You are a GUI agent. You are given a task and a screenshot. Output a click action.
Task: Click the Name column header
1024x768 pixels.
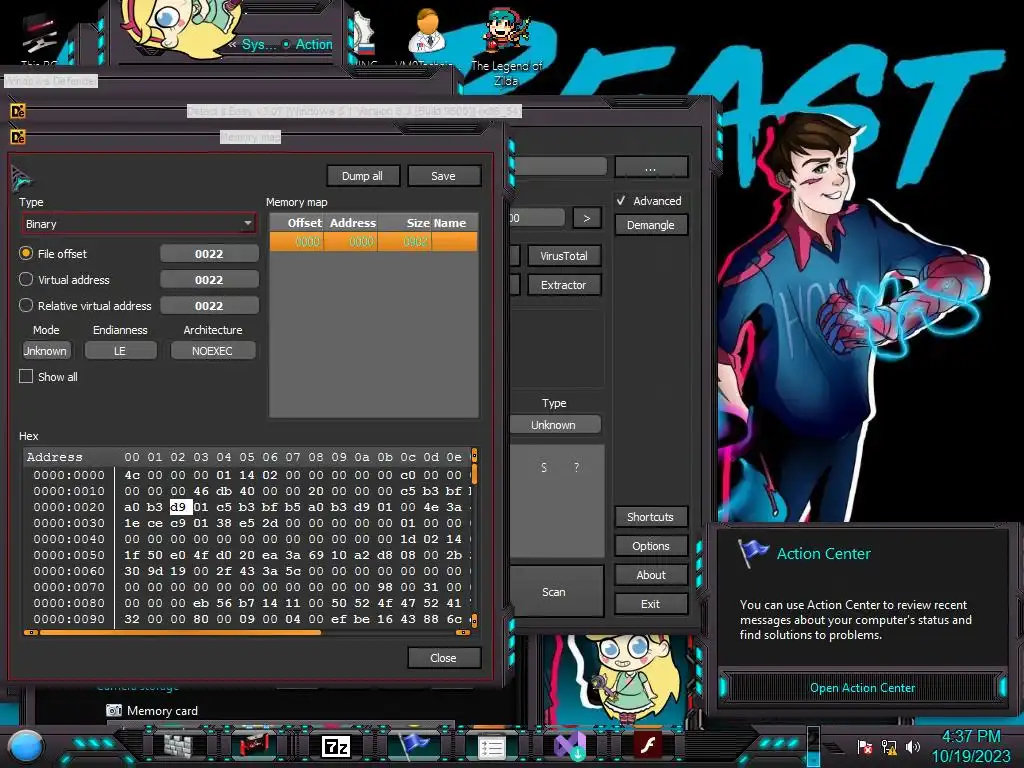point(454,223)
